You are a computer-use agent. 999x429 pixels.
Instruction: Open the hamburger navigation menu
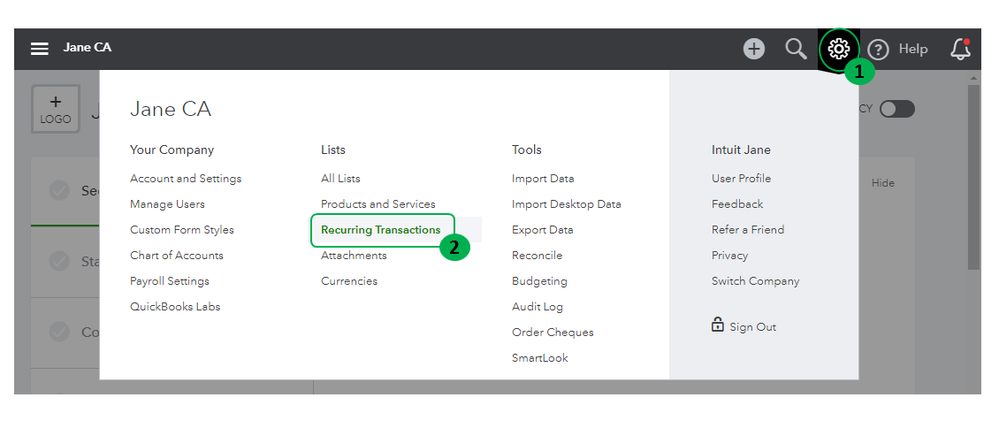[x=40, y=49]
